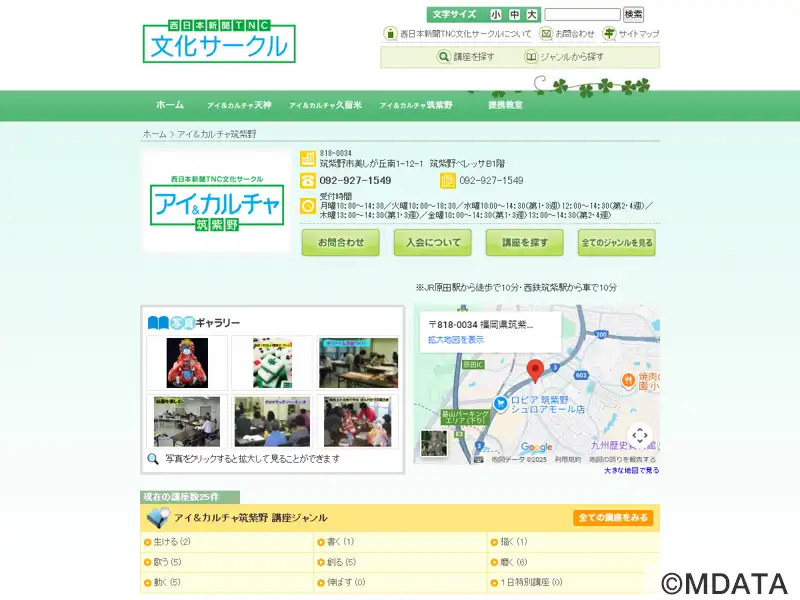Click the envelope icon beside お問合わせ
This screenshot has height=600, width=800.
coord(546,34)
